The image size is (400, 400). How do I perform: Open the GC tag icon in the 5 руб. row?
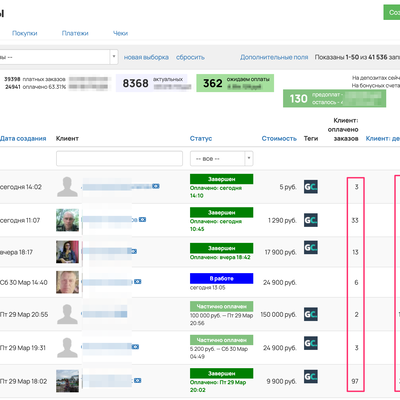(x=311, y=187)
